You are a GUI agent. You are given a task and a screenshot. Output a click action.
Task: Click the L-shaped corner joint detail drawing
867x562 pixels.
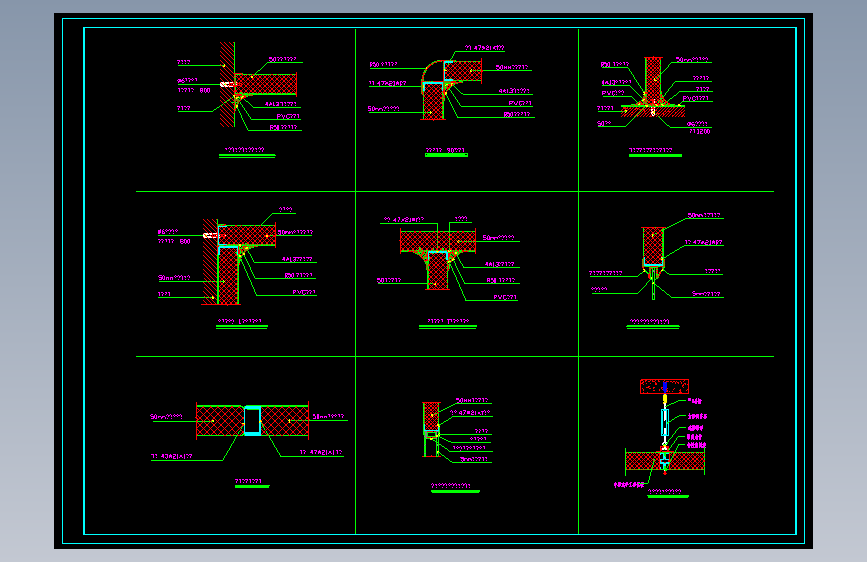pyautogui.click(x=239, y=261)
